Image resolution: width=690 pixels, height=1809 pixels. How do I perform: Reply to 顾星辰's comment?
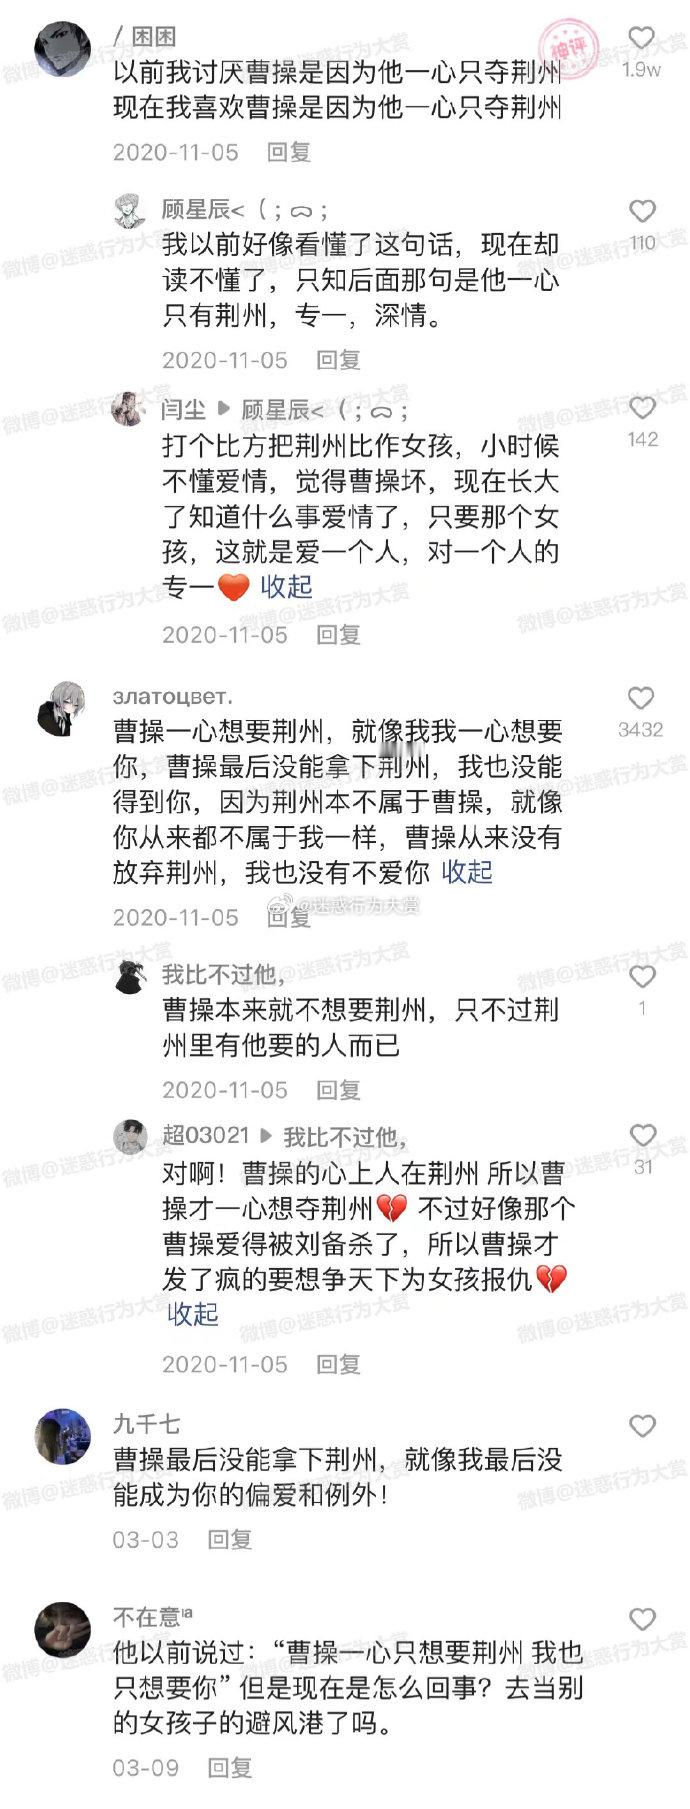[338, 360]
